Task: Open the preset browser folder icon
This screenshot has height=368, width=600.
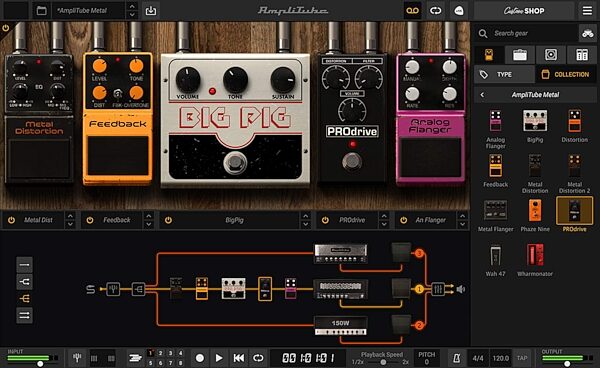Action: [x=41, y=10]
